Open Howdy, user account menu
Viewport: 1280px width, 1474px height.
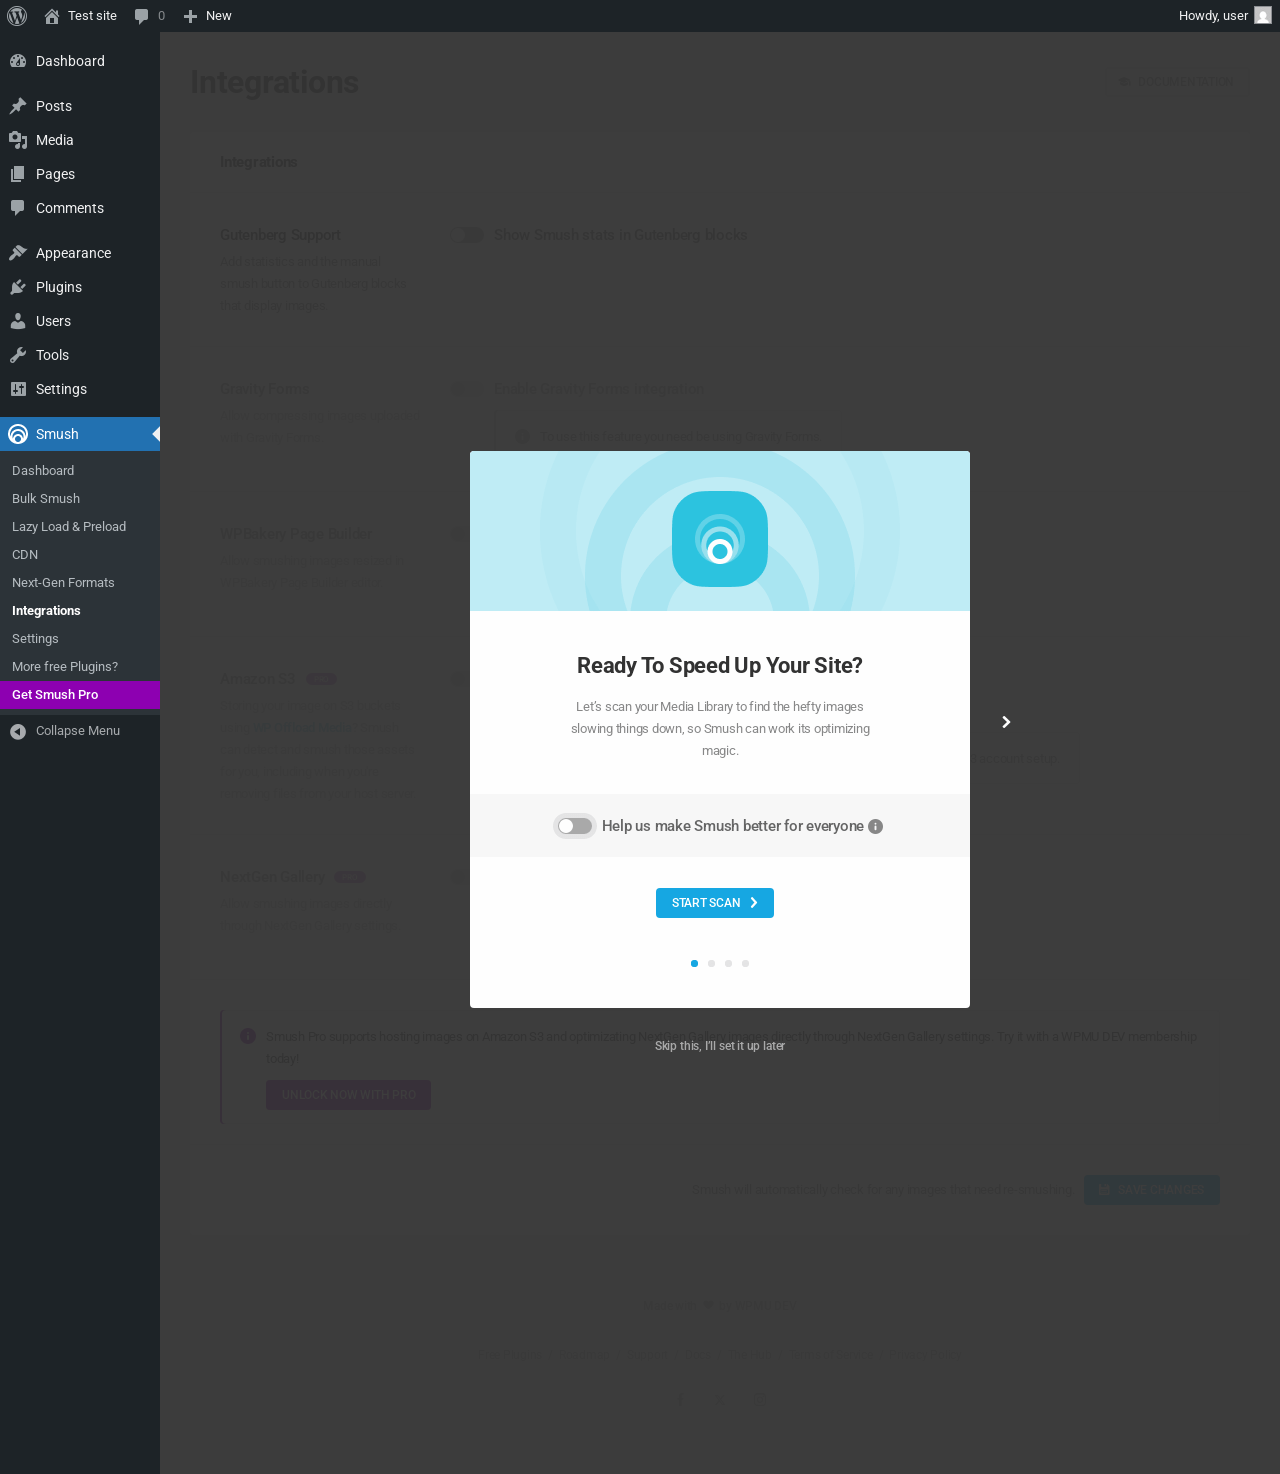point(1225,16)
